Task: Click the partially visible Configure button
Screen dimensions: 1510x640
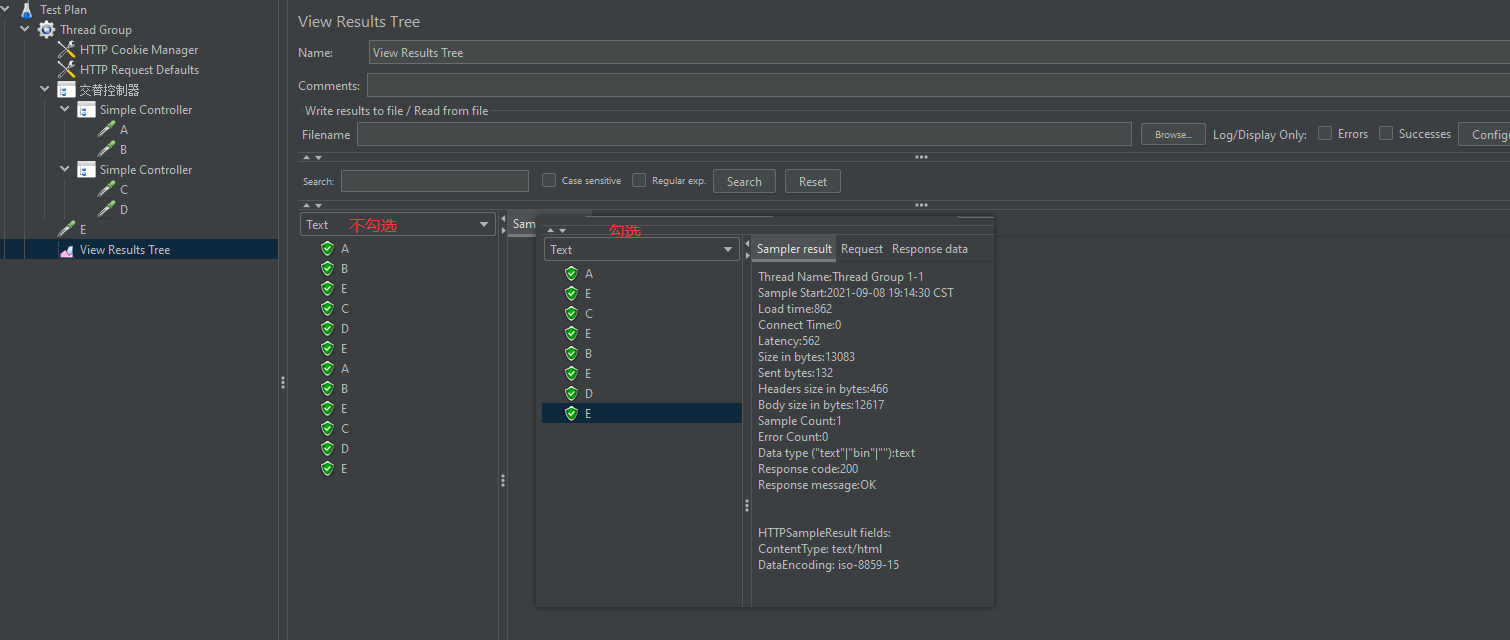Action: (1484, 134)
